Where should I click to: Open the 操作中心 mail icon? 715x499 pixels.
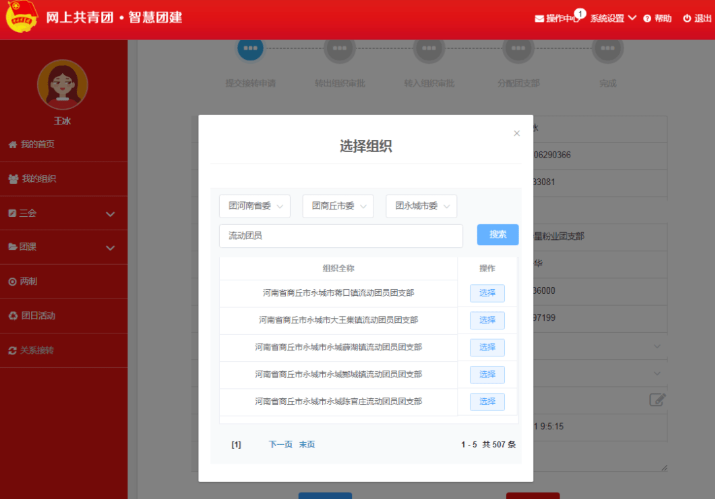(539, 19)
